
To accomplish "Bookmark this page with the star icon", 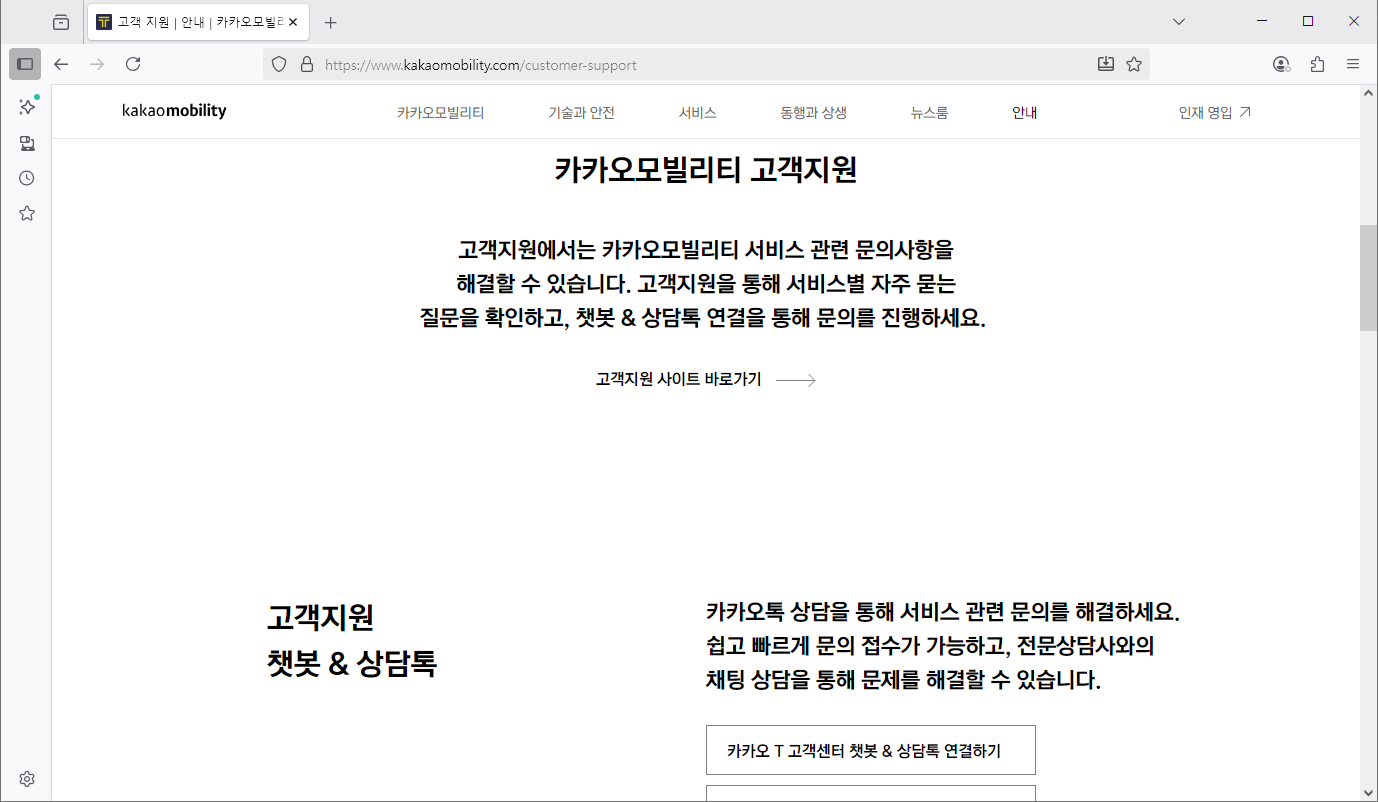I will 1133,63.
